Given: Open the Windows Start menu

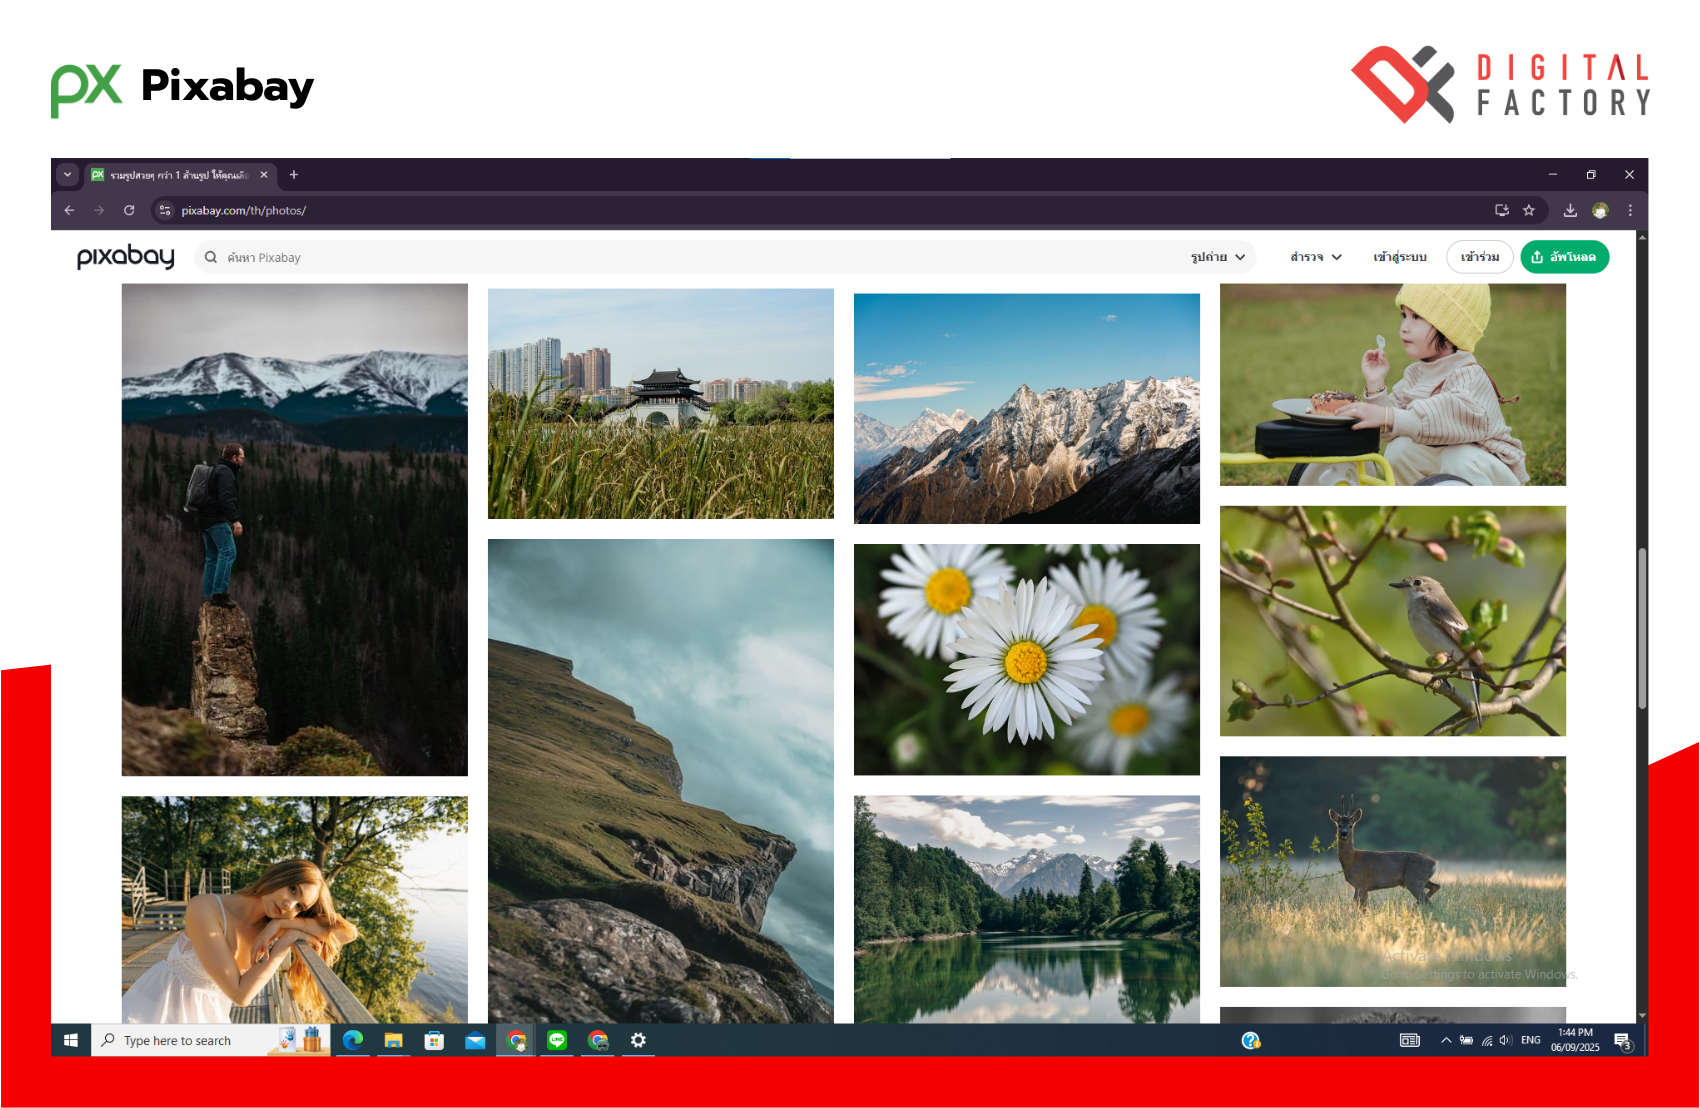Looking at the screenshot, I should coord(71,1040).
